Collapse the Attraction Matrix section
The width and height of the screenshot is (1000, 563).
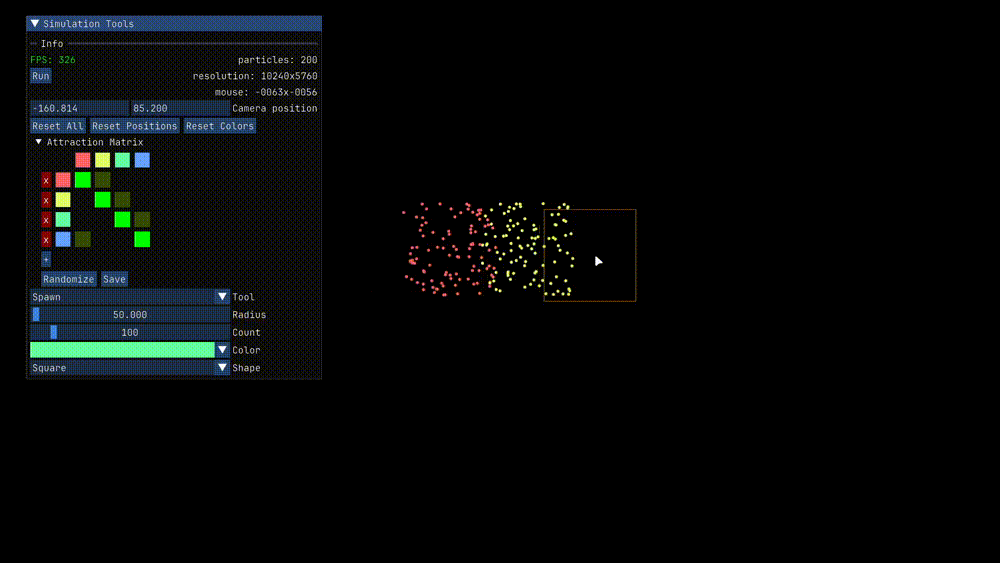pos(39,142)
